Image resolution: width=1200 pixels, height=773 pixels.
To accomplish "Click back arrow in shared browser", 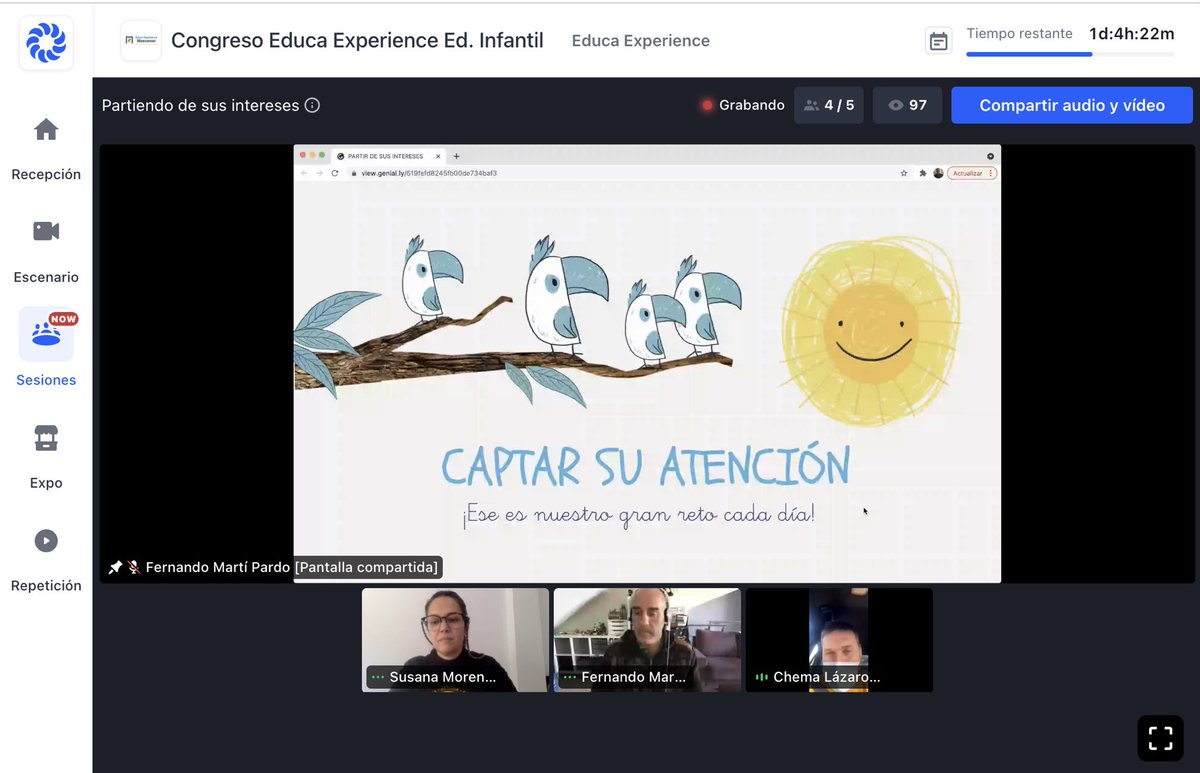I will (304, 173).
